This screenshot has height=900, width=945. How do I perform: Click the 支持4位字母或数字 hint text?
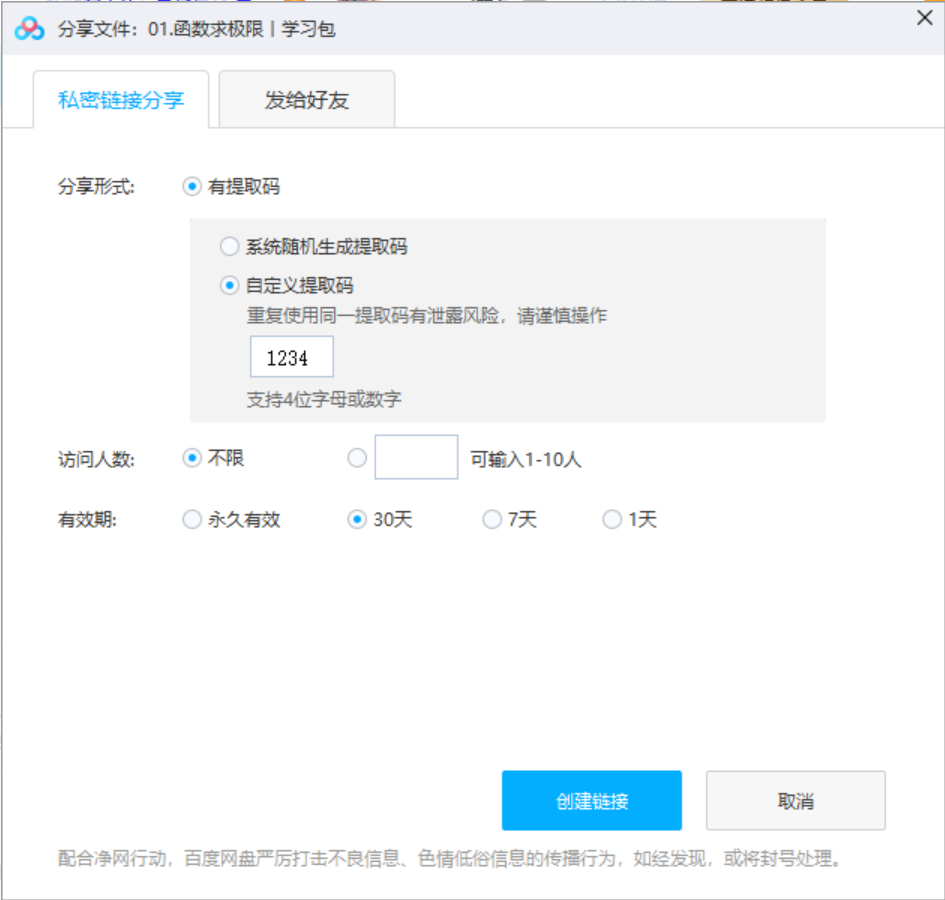pos(324,399)
